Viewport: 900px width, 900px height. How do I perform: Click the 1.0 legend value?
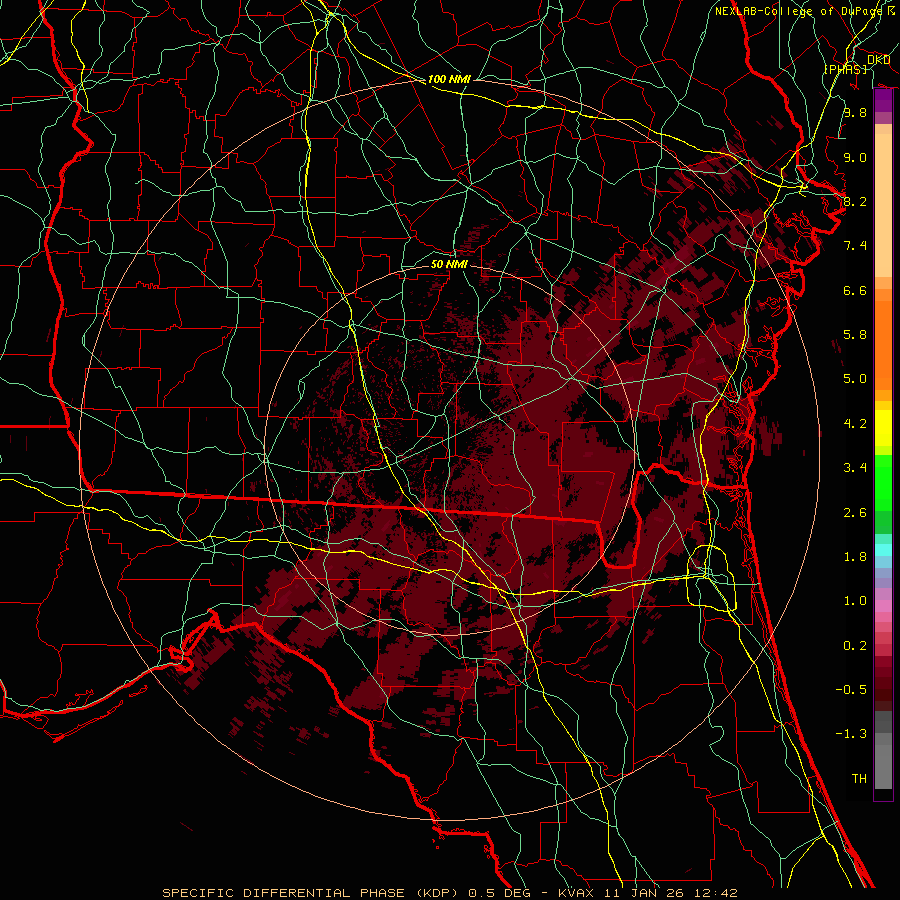(855, 601)
